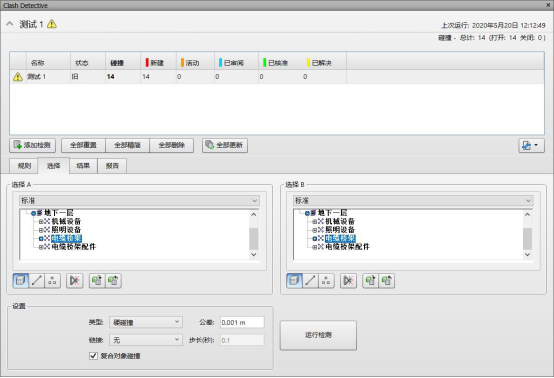The image size is (554, 378).
Task: Expand 照明设备 node in Selection B tree
Action: [314, 230]
